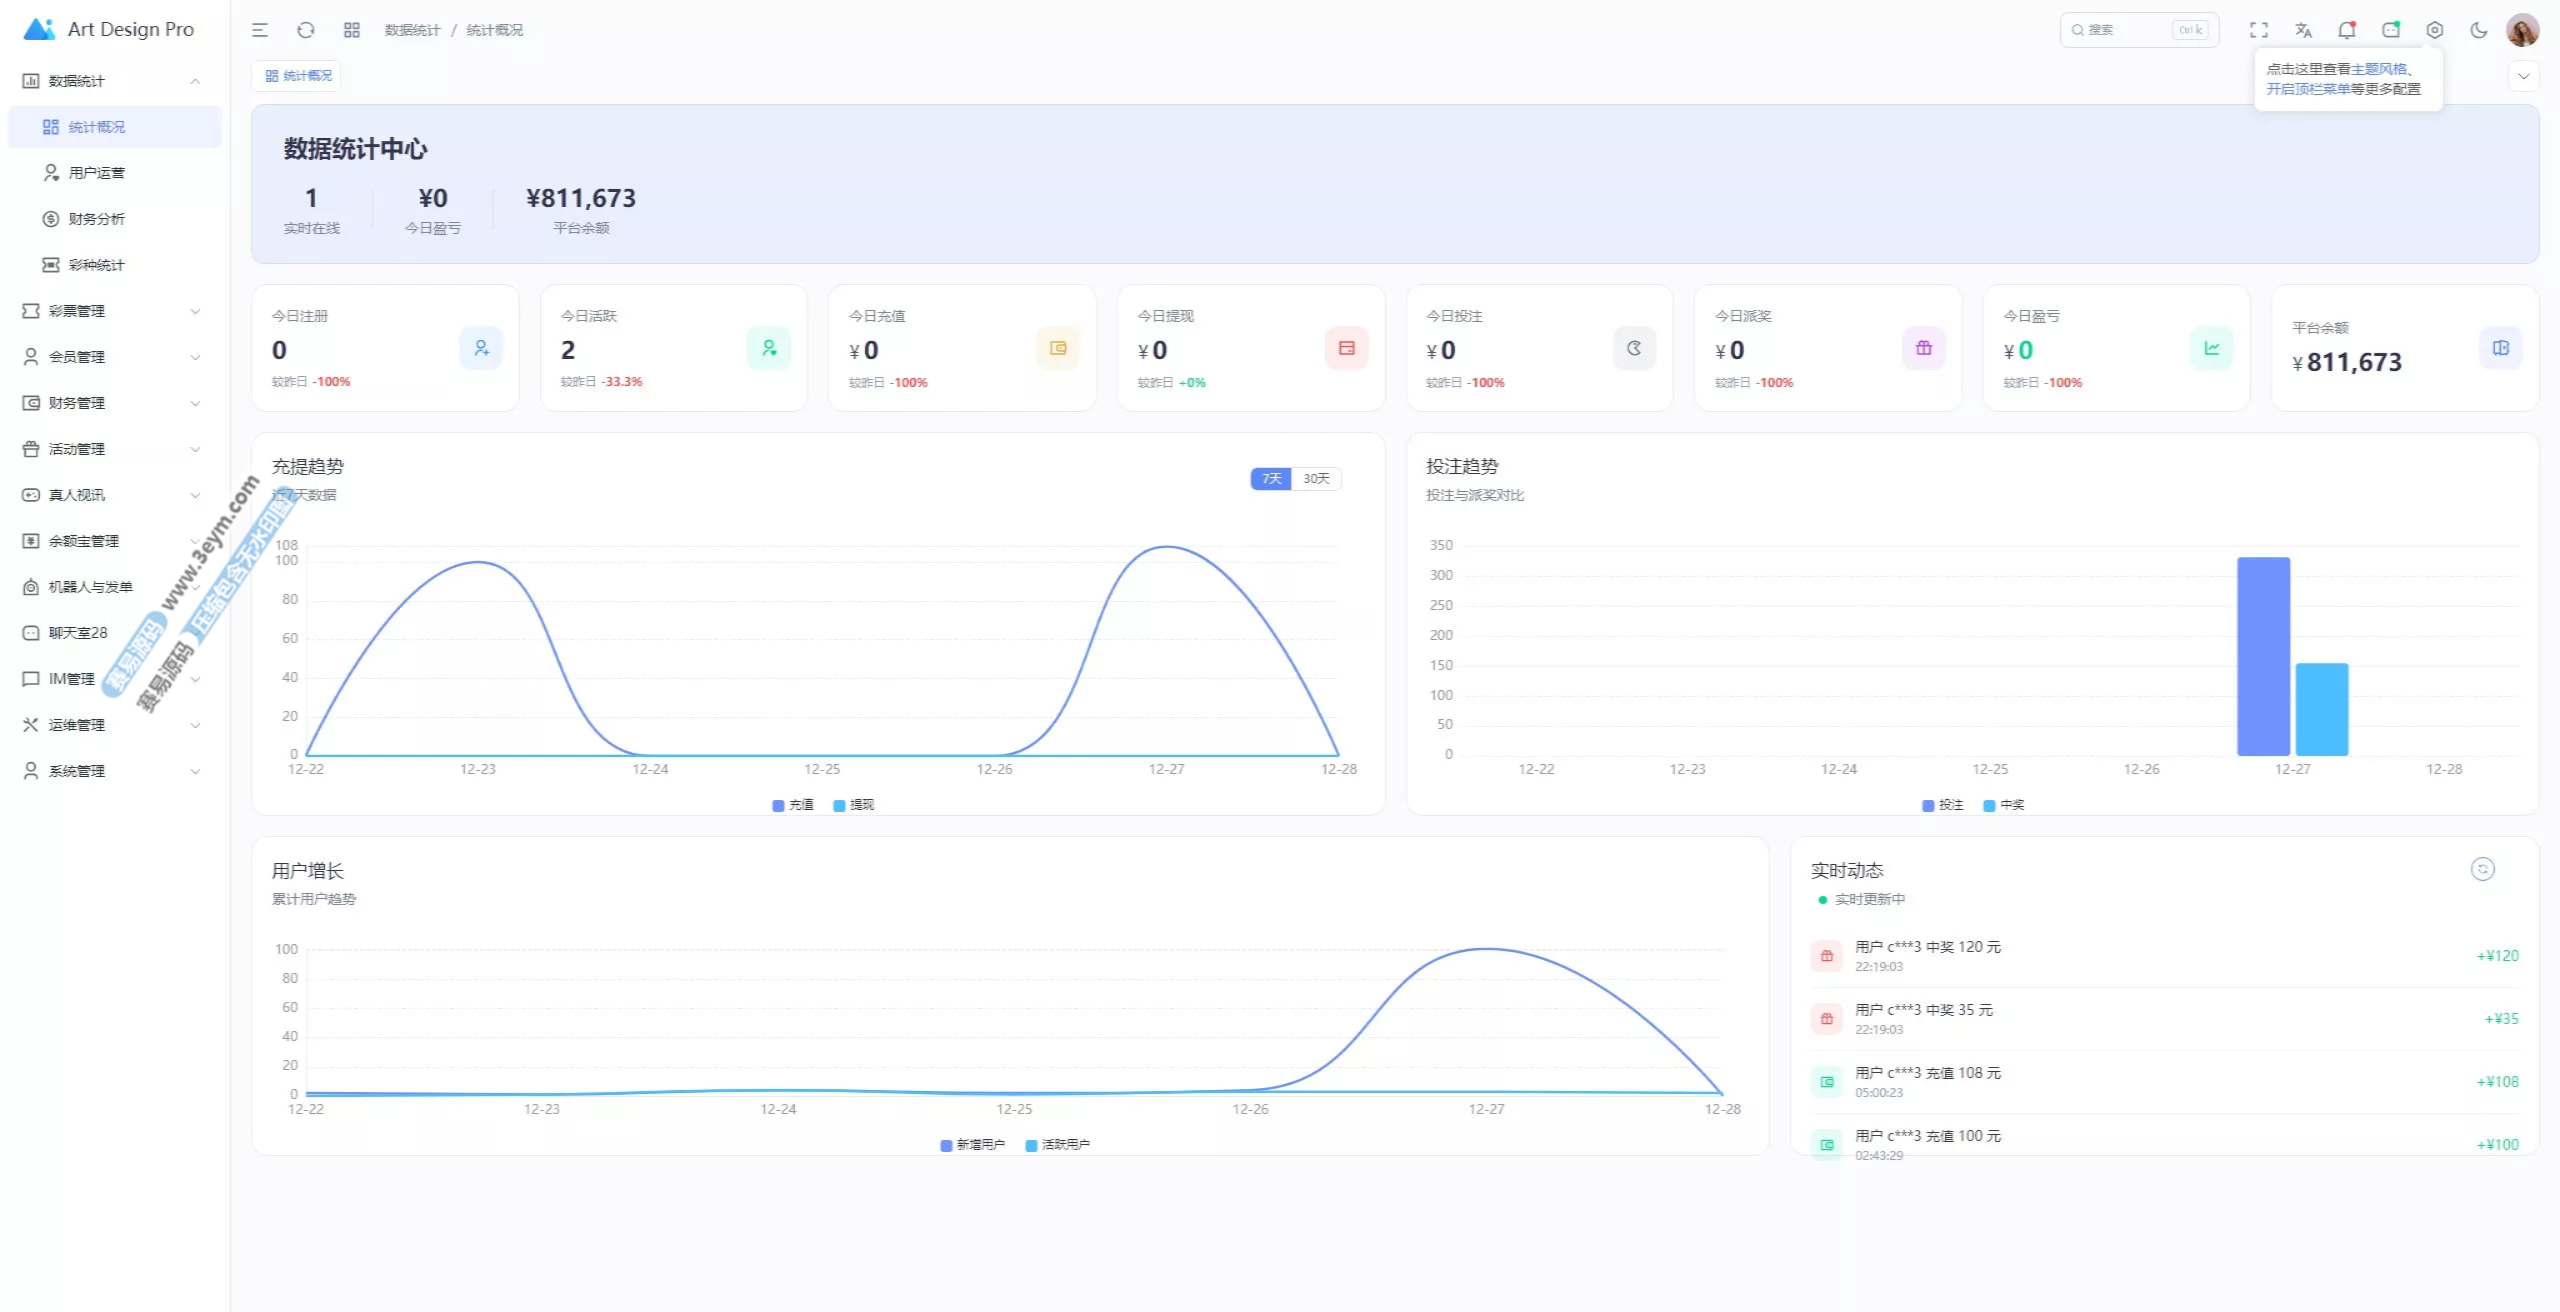The height and width of the screenshot is (1312, 2560).
Task: Select the 统计概况 page tab
Action: pos(297,76)
